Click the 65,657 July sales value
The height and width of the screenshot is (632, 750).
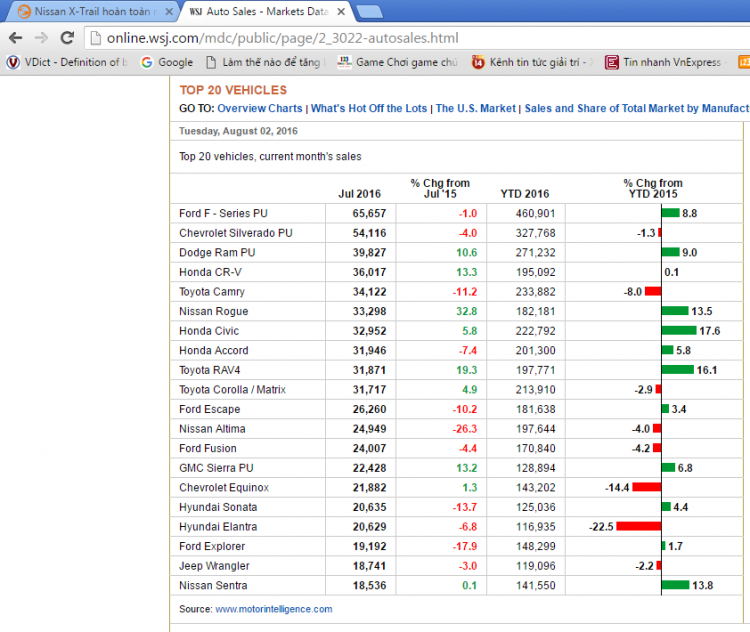[369, 213]
